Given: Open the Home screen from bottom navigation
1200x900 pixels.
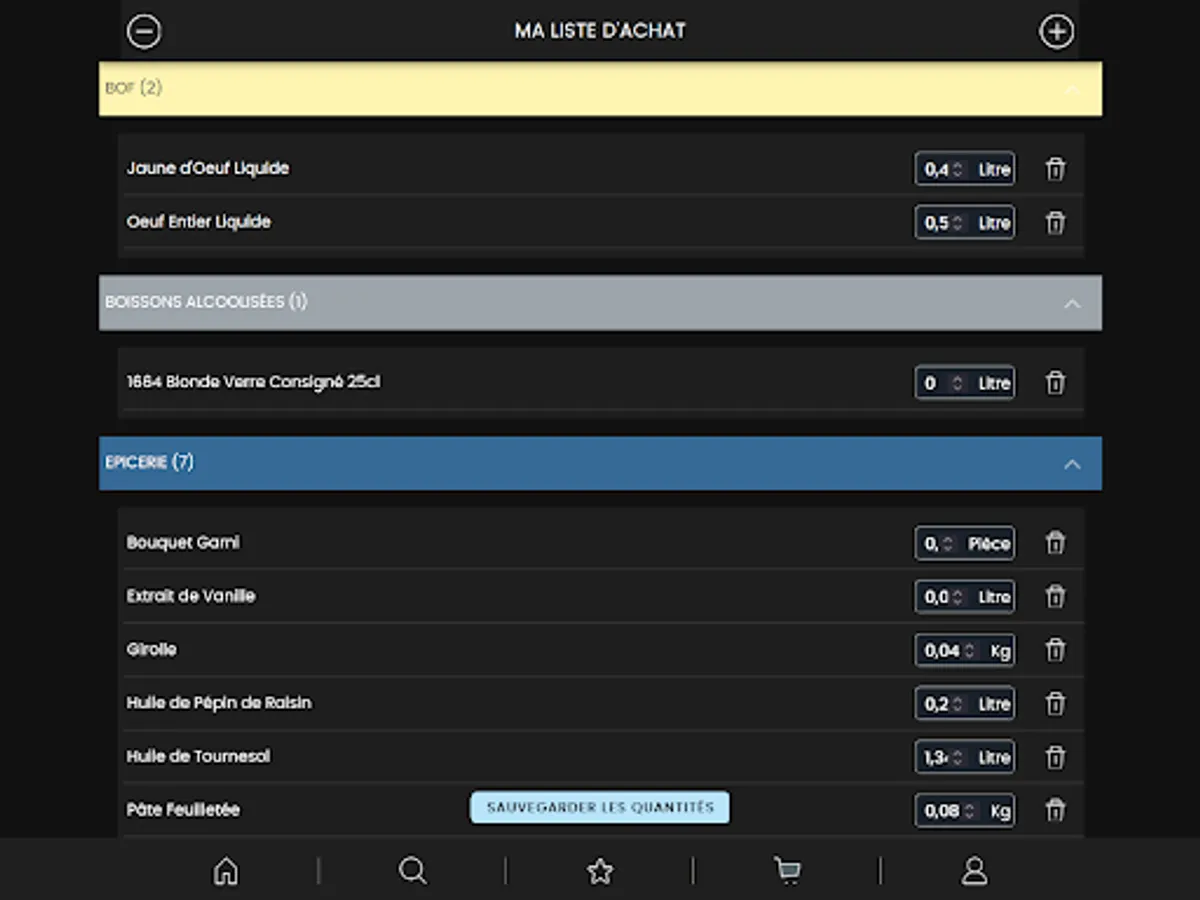Looking at the screenshot, I should [x=225, y=871].
